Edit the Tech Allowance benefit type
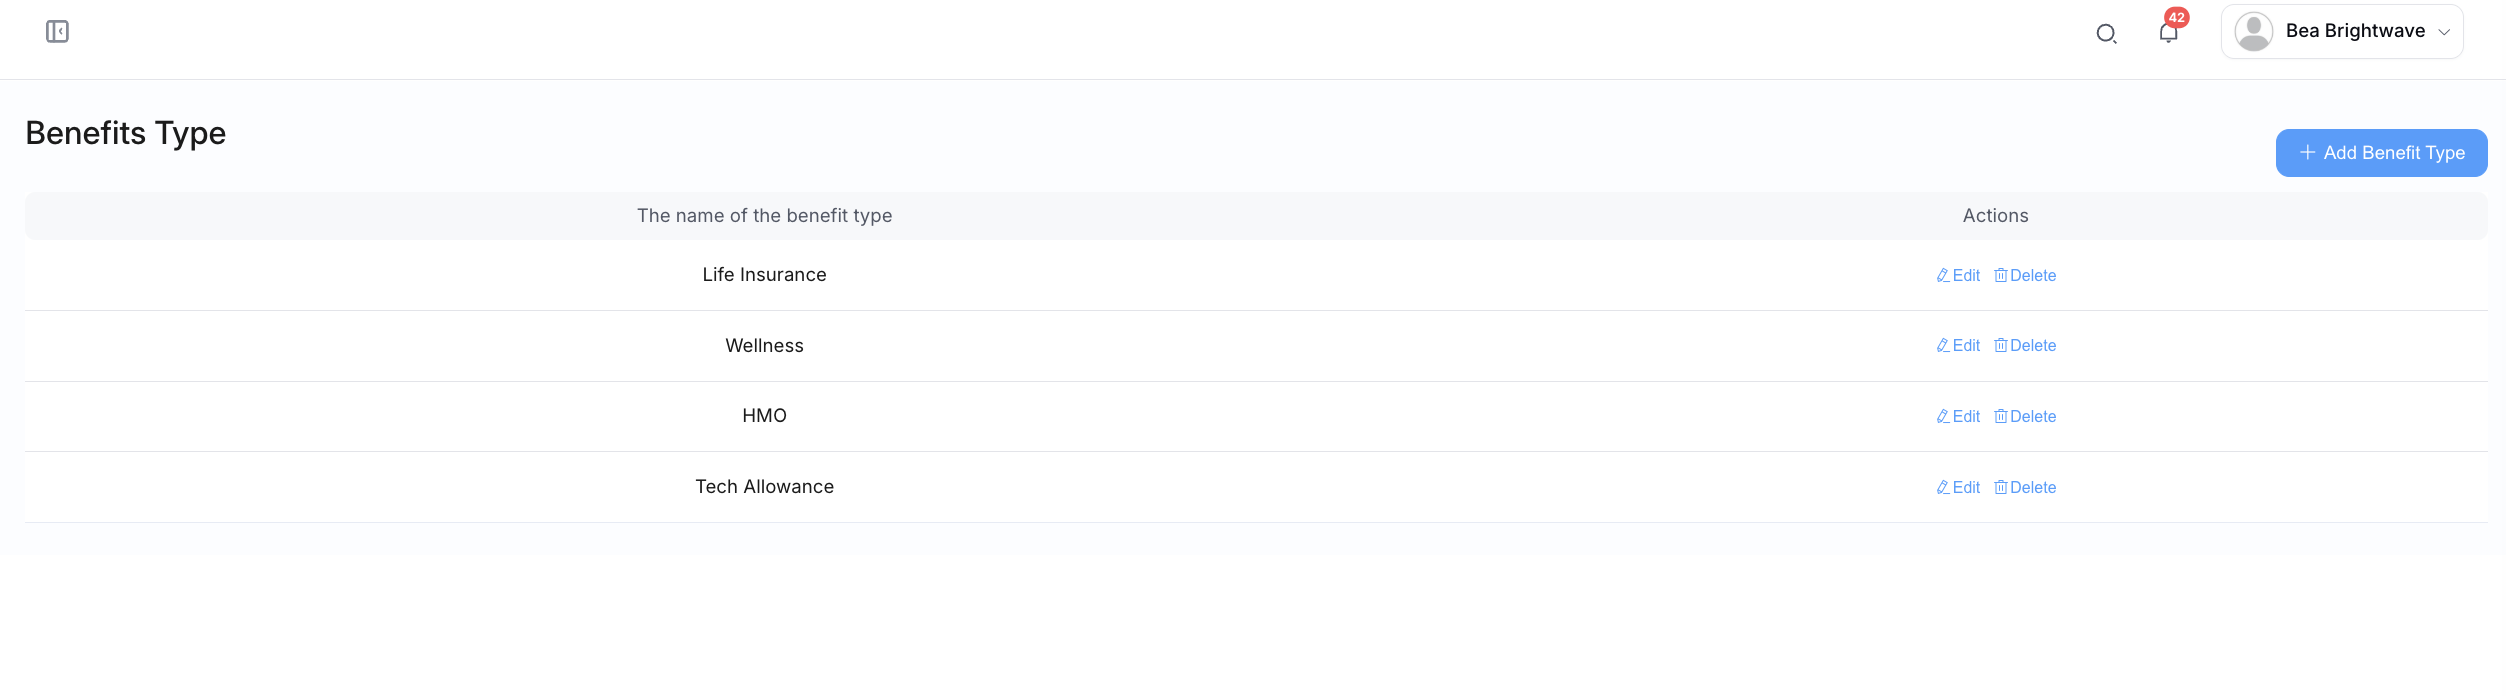Image resolution: width=2506 pixels, height=696 pixels. coord(1958,488)
